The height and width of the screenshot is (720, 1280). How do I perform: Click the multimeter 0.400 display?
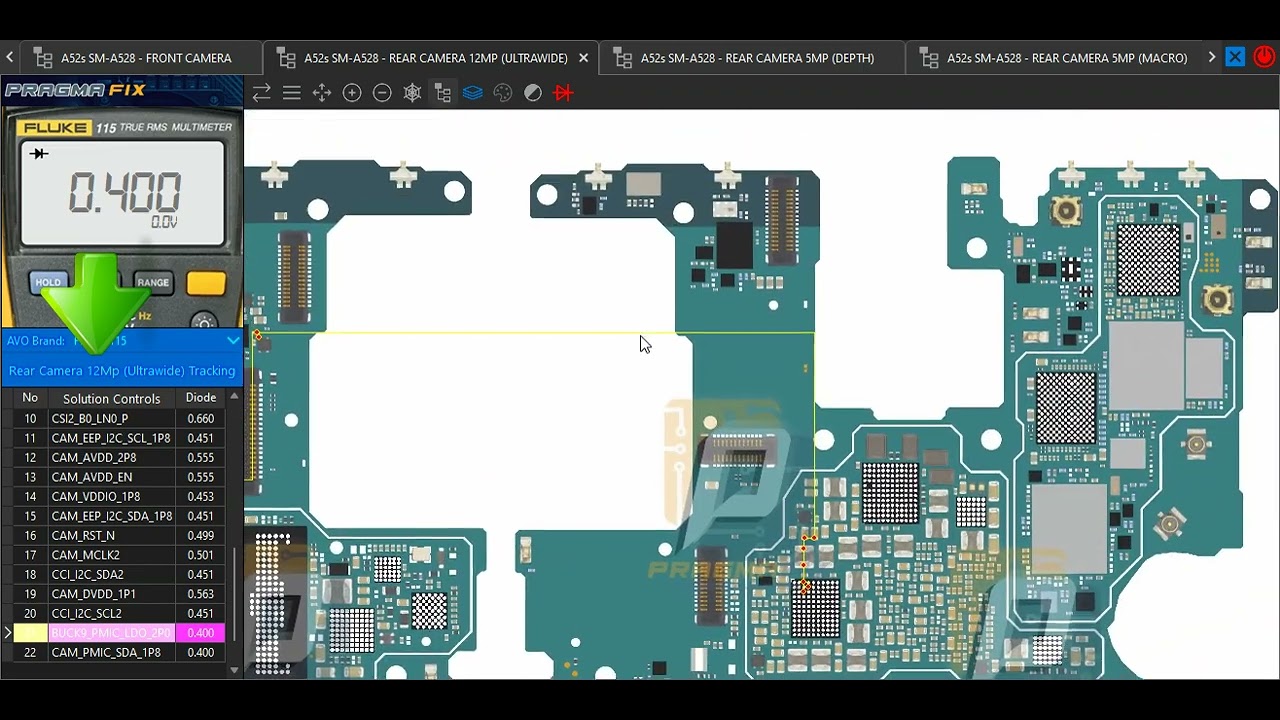123,193
